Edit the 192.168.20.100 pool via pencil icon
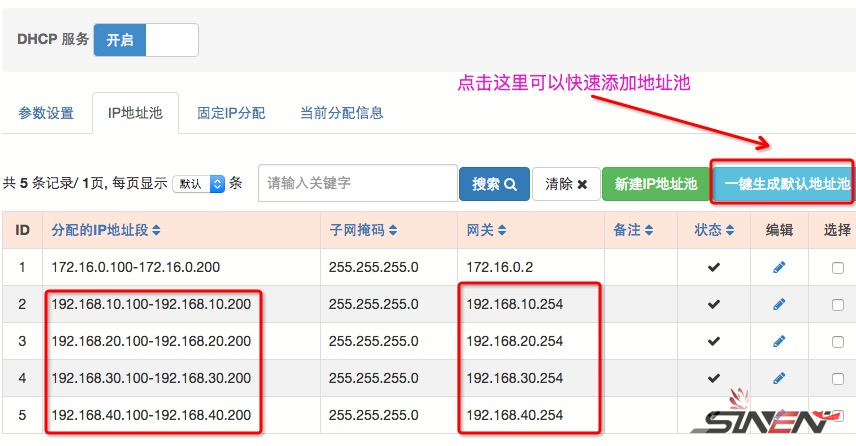Viewport: 856px width, 446px height. [x=779, y=341]
